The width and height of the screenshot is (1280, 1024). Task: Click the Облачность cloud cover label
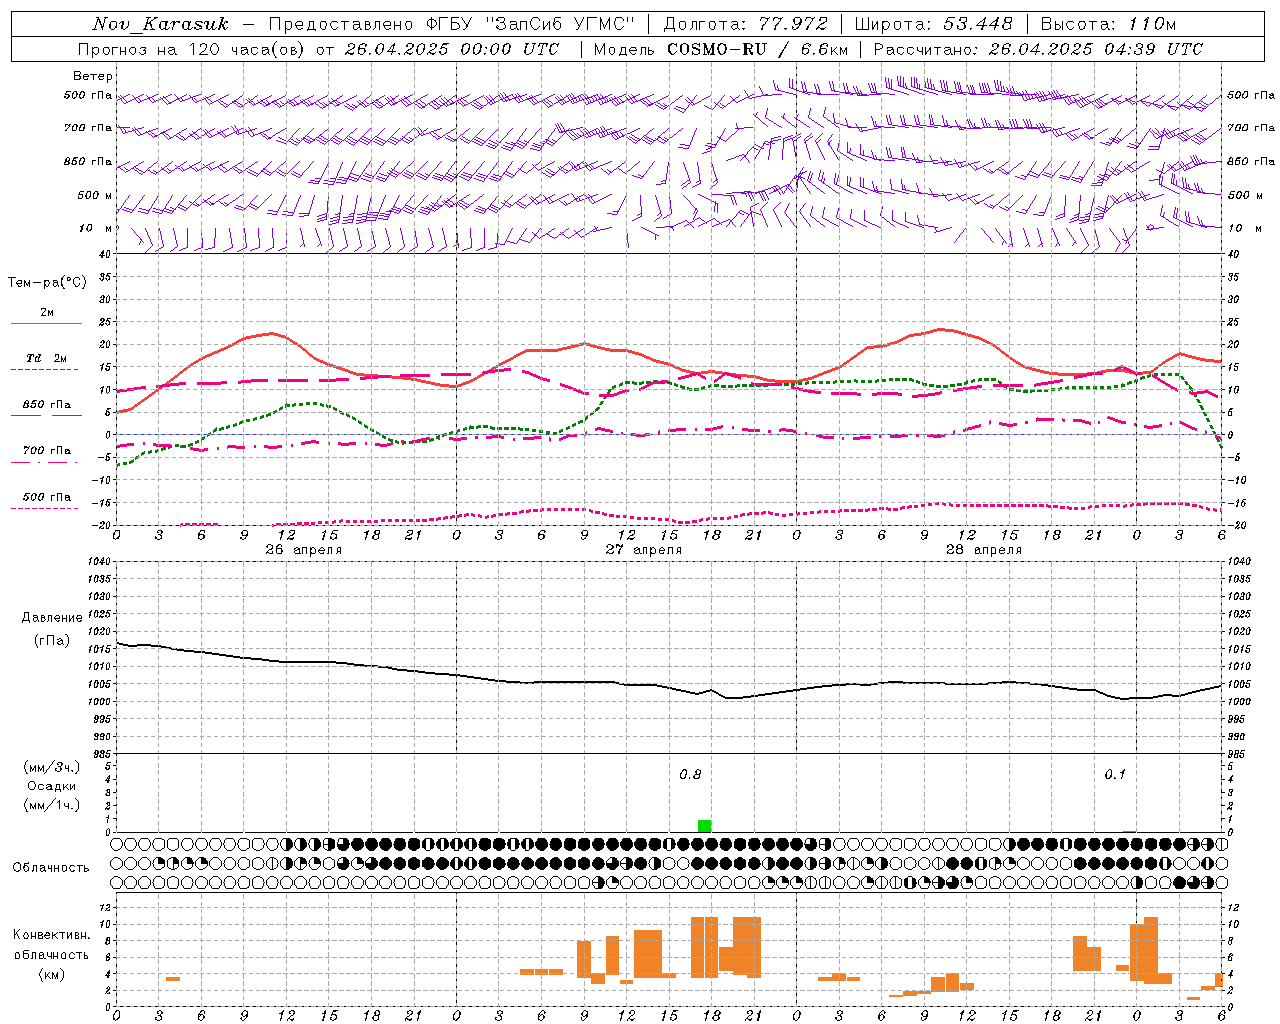point(51,868)
